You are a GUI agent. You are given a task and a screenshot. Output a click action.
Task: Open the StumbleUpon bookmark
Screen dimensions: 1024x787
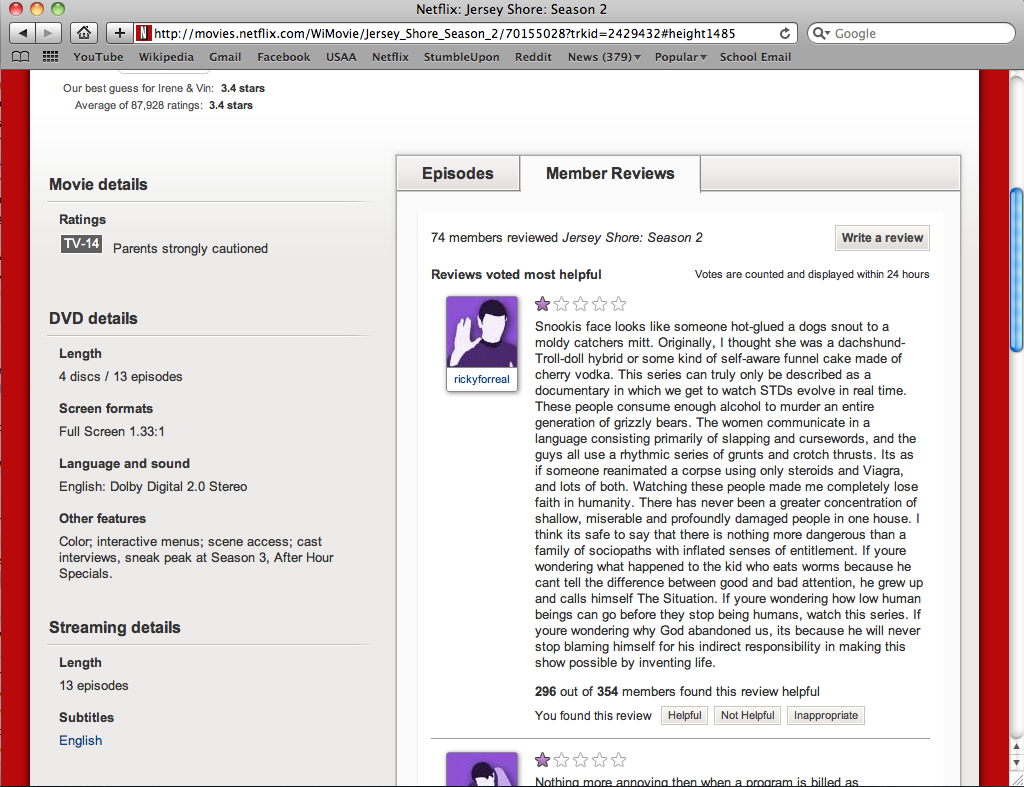coord(461,57)
